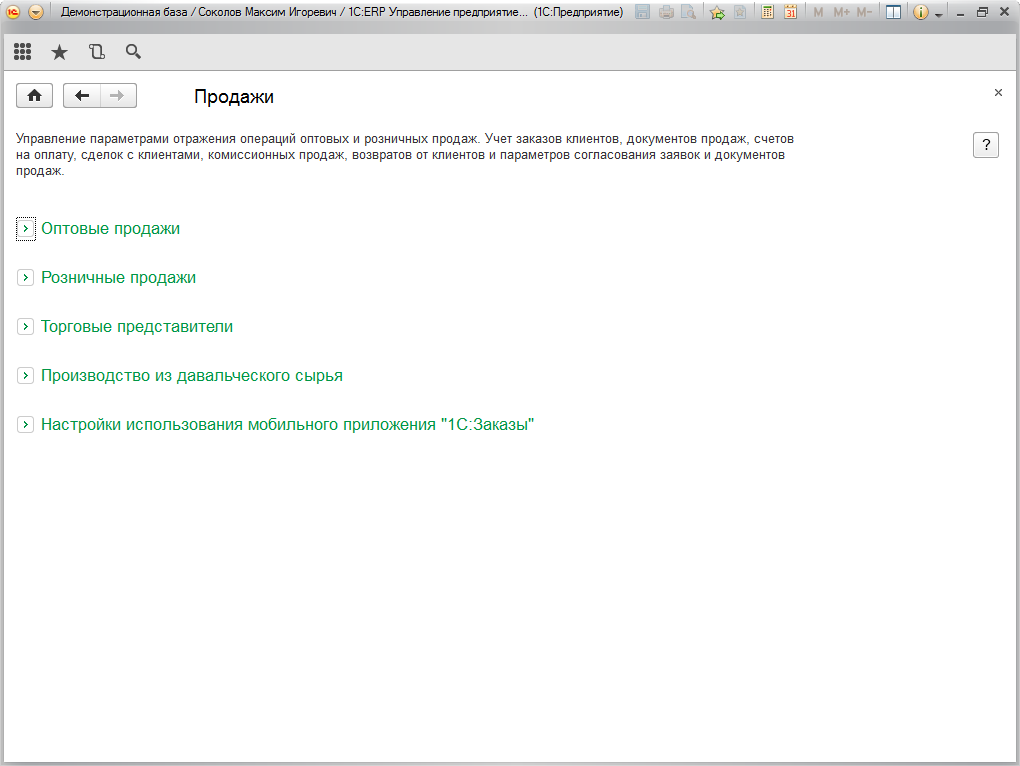Open dropdown arrow next to info icon
This screenshot has width=1020, height=766.
[x=939, y=14]
